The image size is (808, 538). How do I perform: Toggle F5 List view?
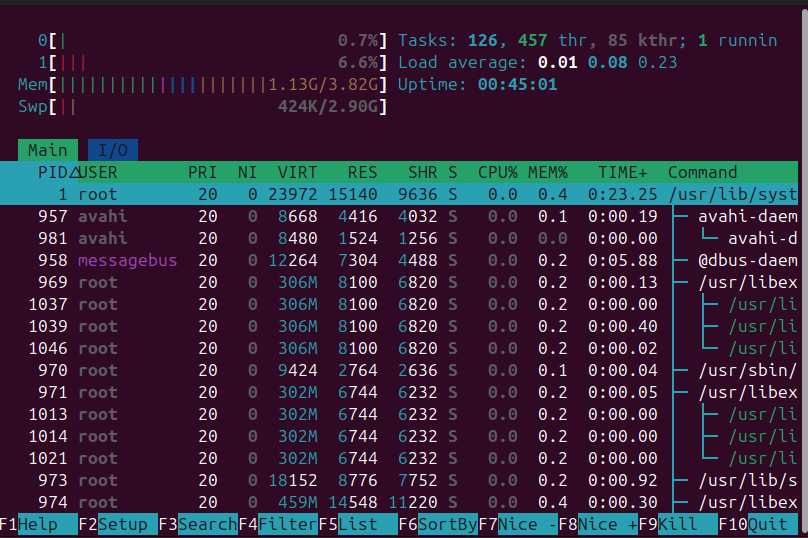coord(356,524)
